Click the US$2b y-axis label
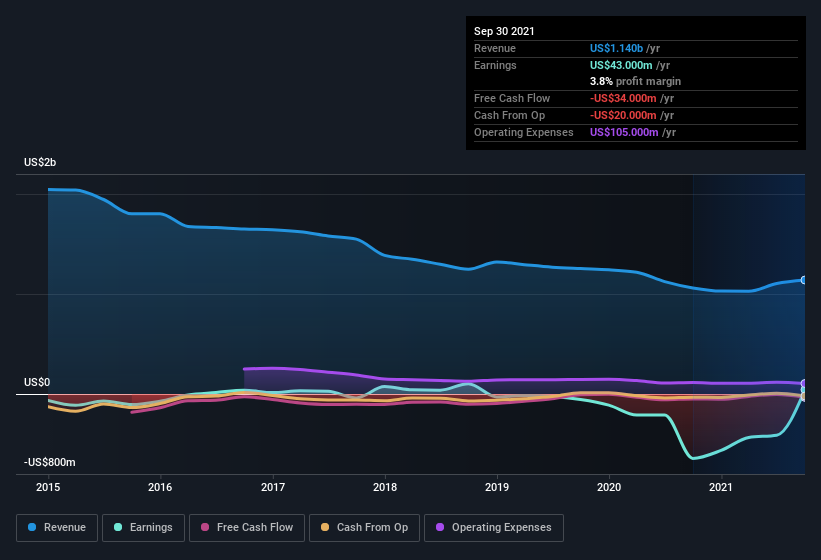Viewport: 821px width, 560px height. click(40, 162)
